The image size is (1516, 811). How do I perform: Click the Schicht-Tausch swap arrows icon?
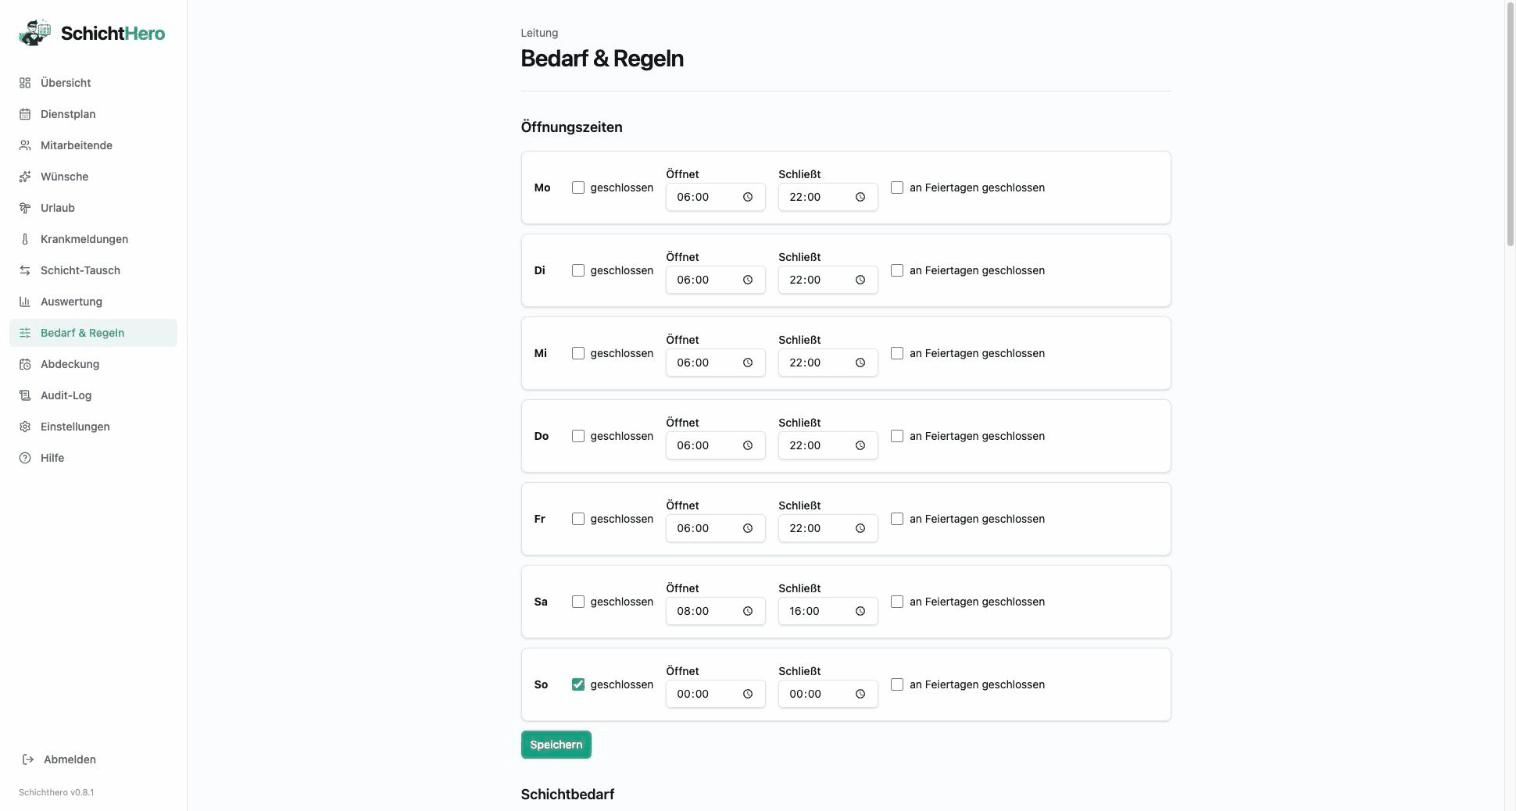pos(25,270)
